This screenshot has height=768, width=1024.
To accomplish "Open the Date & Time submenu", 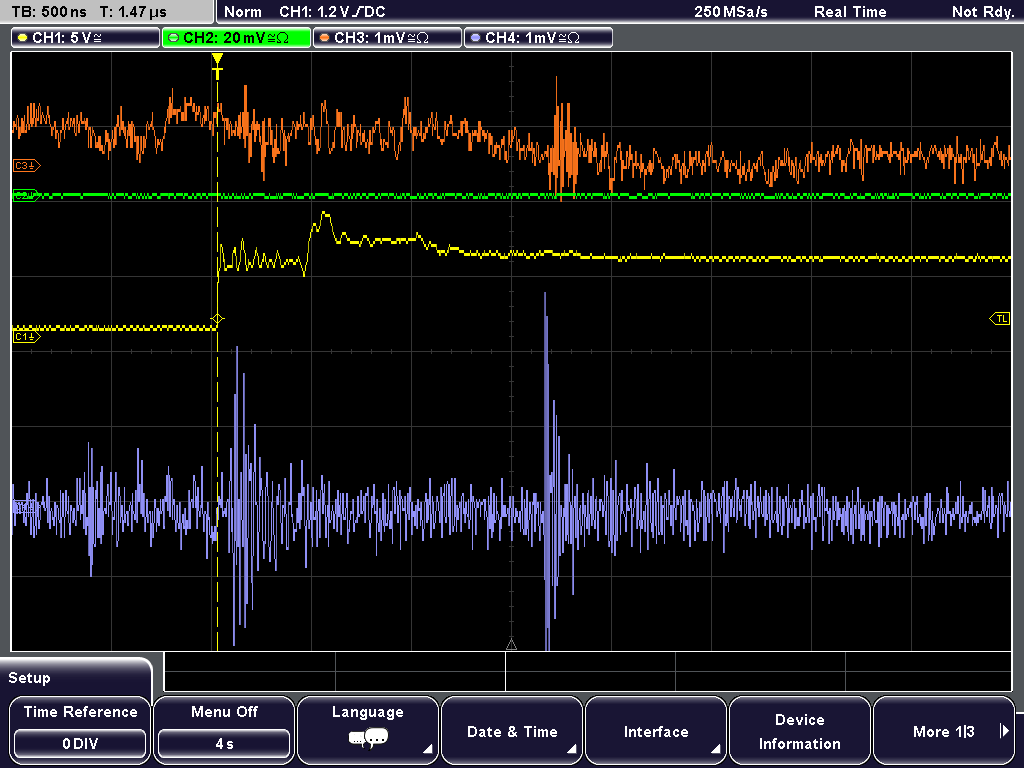I will click(512, 730).
